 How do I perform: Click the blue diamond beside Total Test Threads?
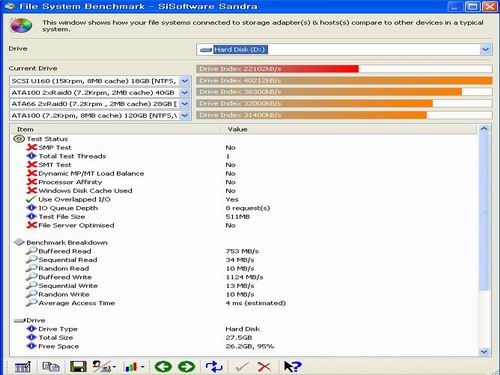pos(31,156)
